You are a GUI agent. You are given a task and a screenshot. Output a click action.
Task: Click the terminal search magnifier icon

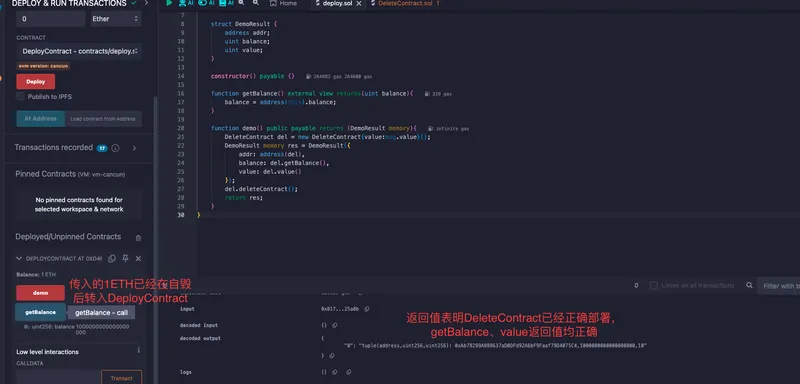[x=749, y=286]
